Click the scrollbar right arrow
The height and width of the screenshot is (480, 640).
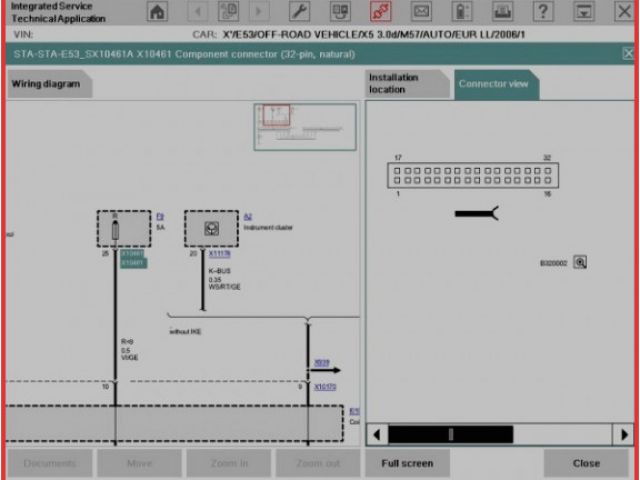point(624,435)
